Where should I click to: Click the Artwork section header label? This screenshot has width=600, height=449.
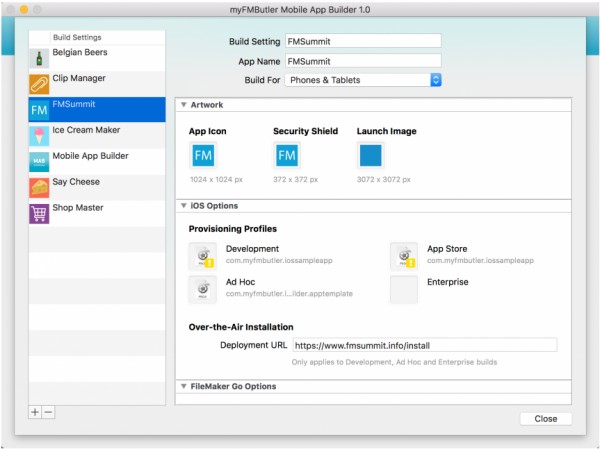pos(207,105)
